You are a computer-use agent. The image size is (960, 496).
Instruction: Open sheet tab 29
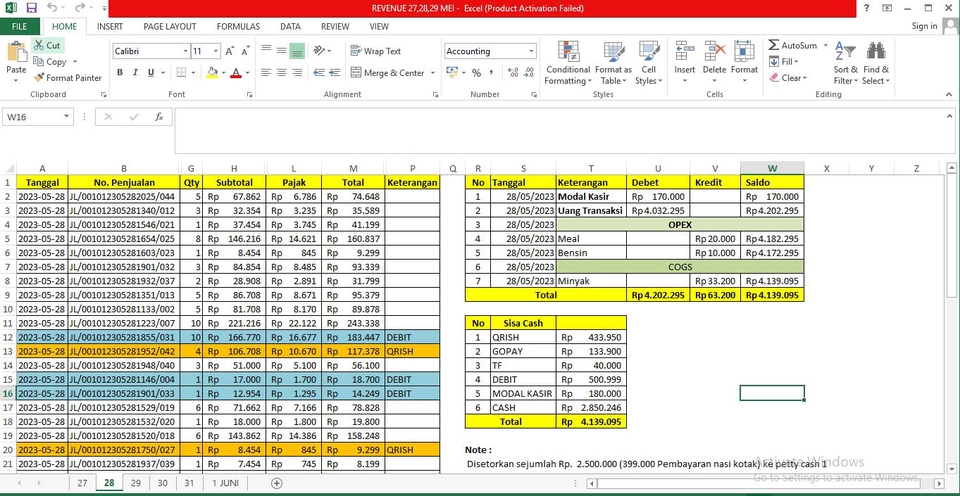pos(135,483)
